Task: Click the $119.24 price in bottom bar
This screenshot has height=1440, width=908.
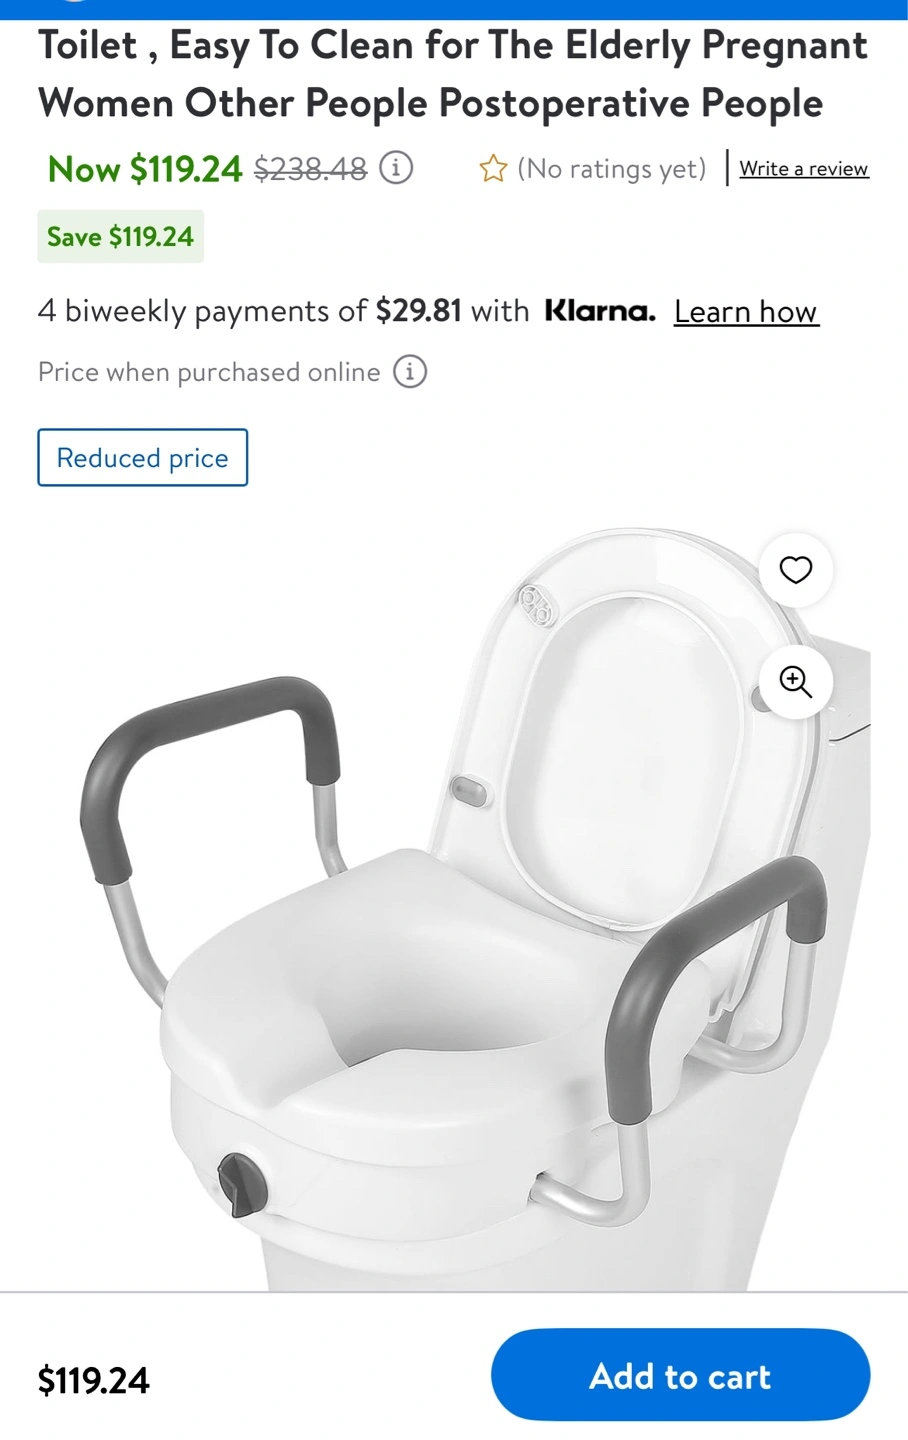Action: (94, 1380)
